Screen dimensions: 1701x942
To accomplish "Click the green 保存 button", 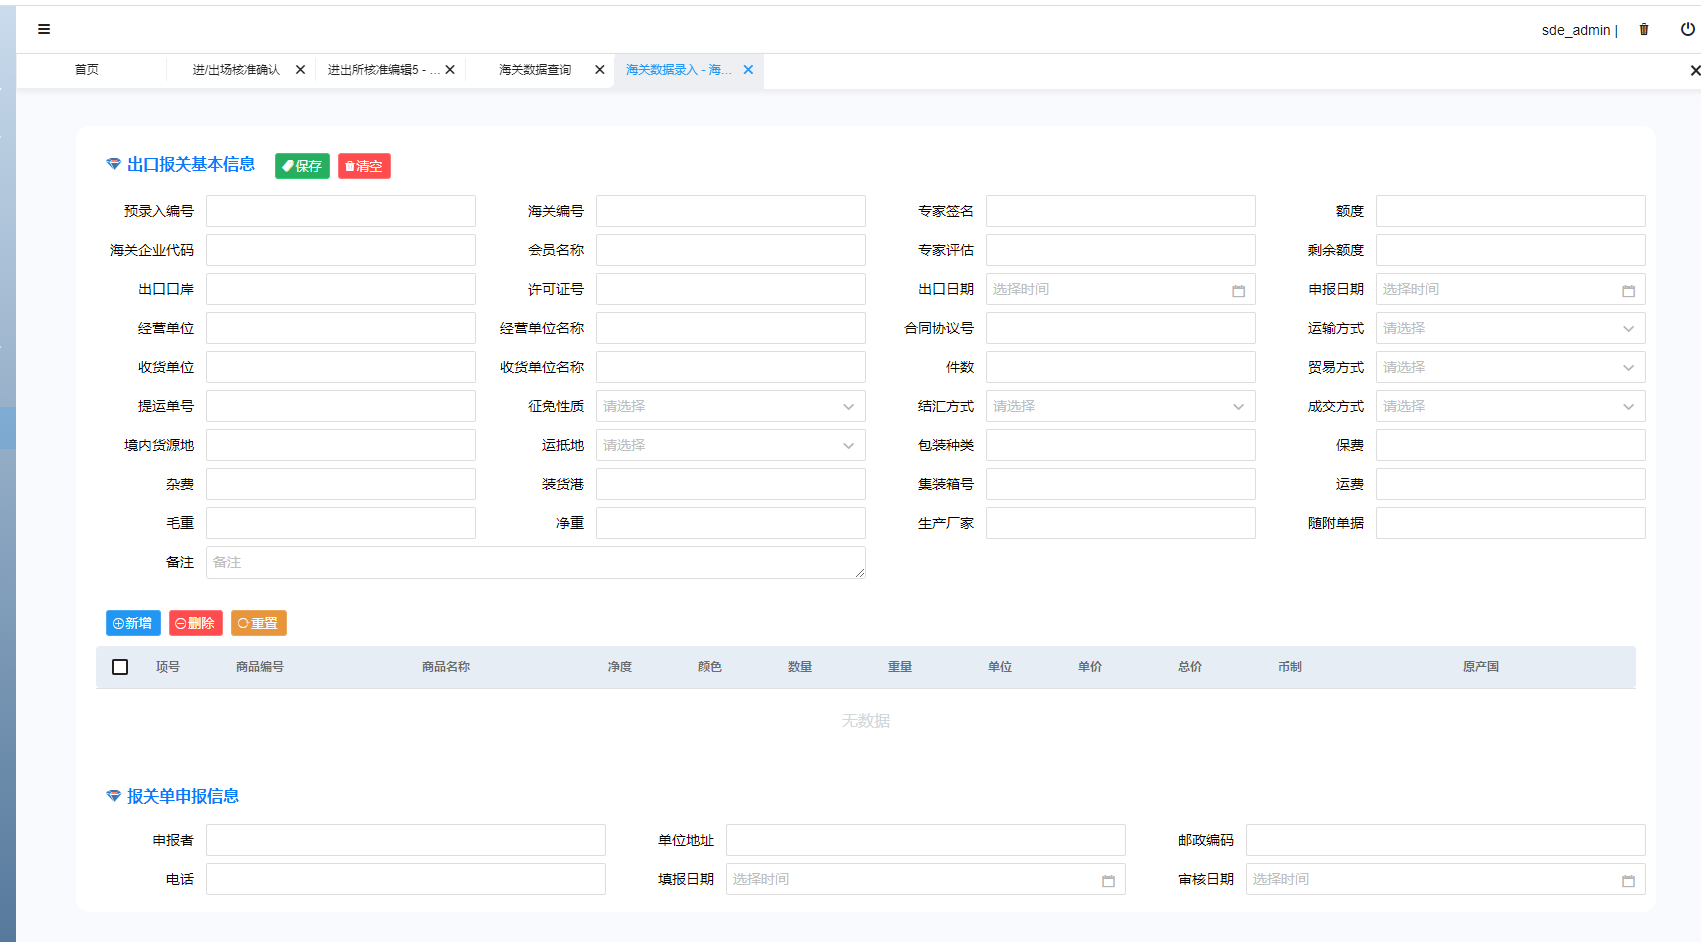I will 302,166.
